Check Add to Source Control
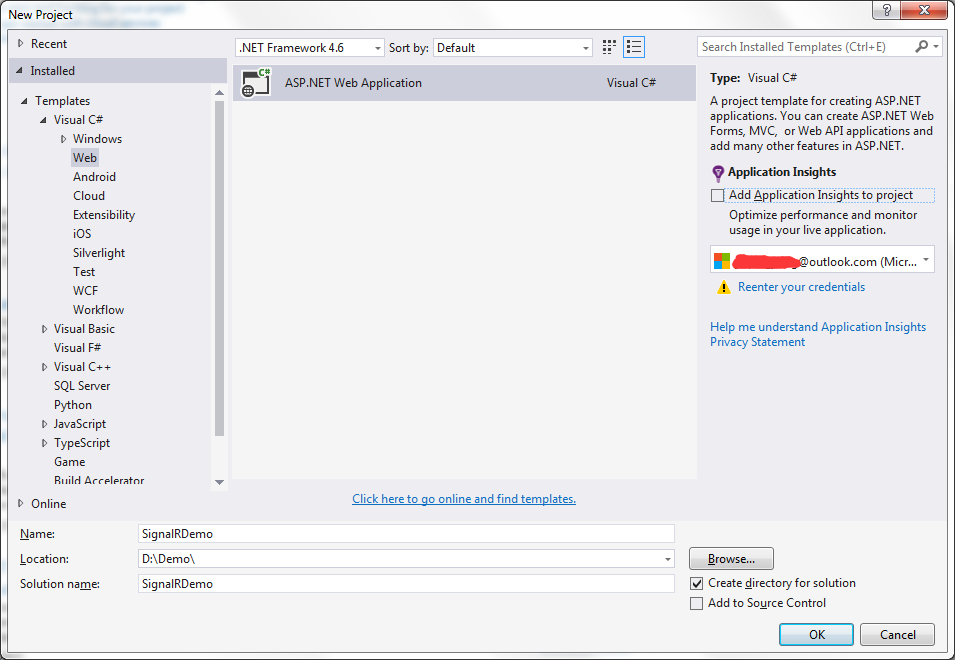 (x=697, y=603)
